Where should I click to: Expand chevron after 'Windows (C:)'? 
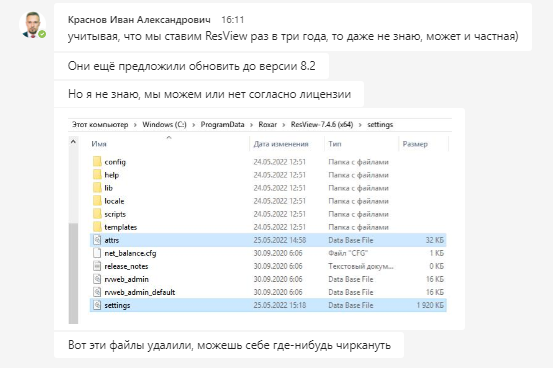click(x=193, y=125)
